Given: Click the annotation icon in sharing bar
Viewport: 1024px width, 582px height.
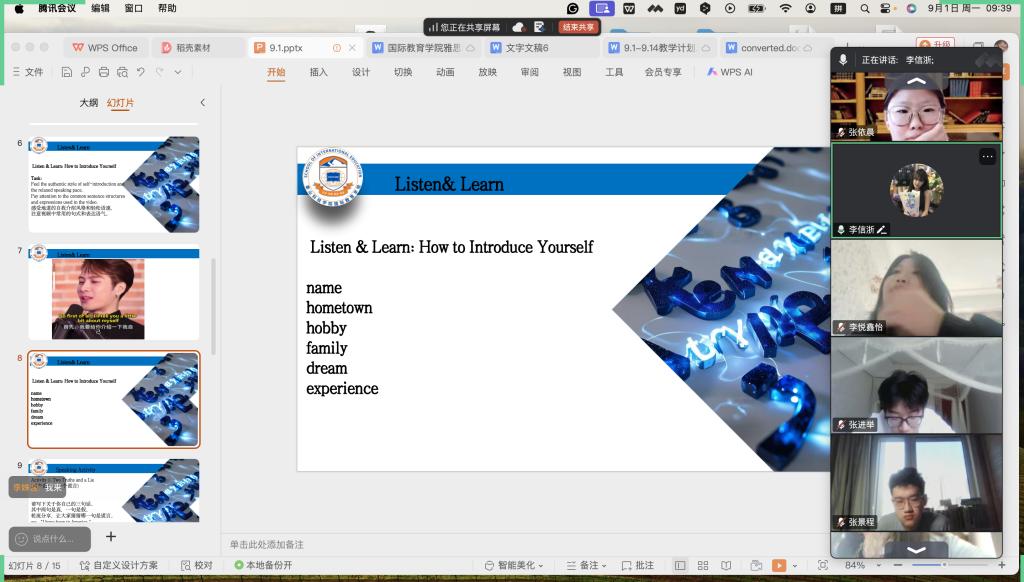Looking at the screenshot, I should (x=539, y=27).
